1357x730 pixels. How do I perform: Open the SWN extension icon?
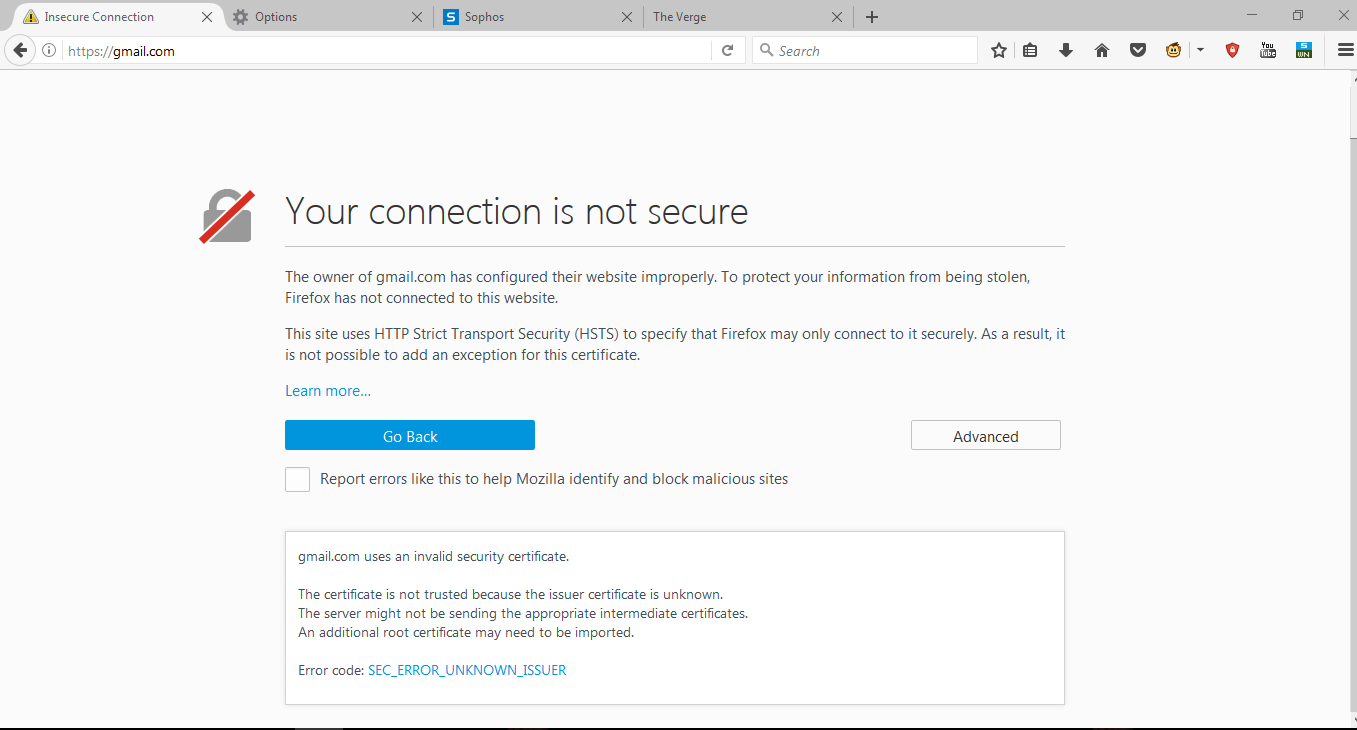1303,51
